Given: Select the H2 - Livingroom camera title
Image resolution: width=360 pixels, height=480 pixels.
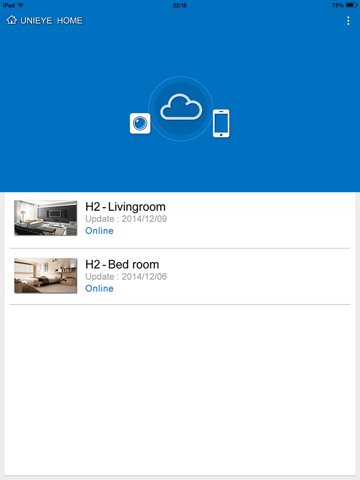Looking at the screenshot, I should tap(125, 207).
